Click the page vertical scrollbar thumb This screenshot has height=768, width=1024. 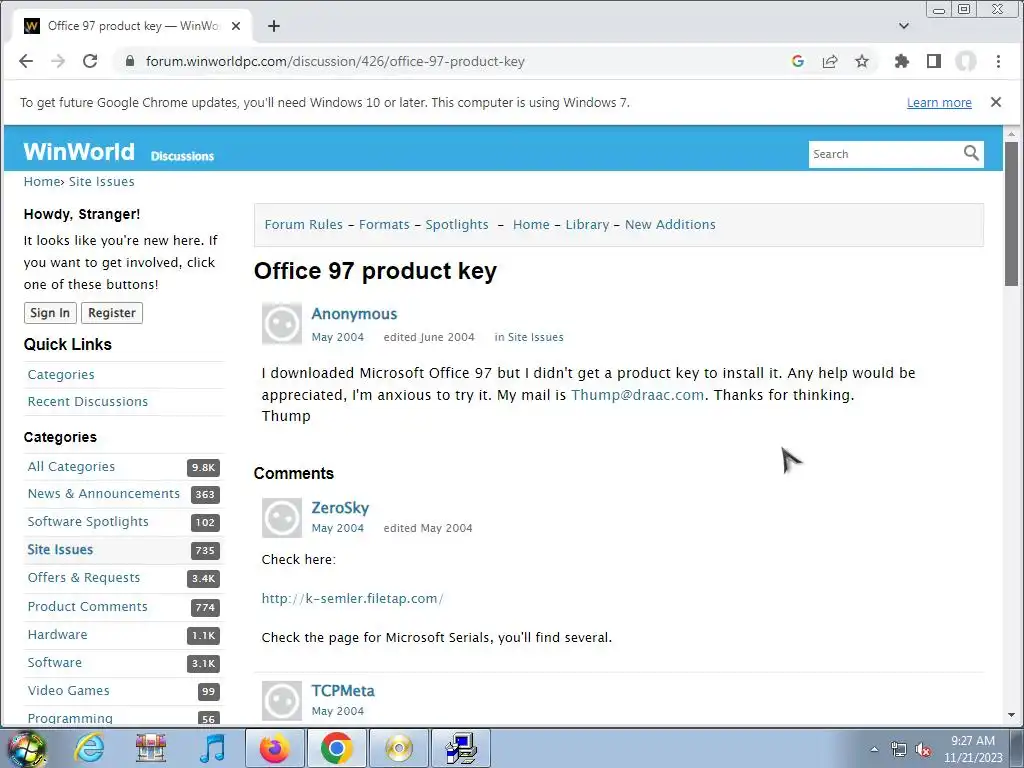tap(1012, 213)
